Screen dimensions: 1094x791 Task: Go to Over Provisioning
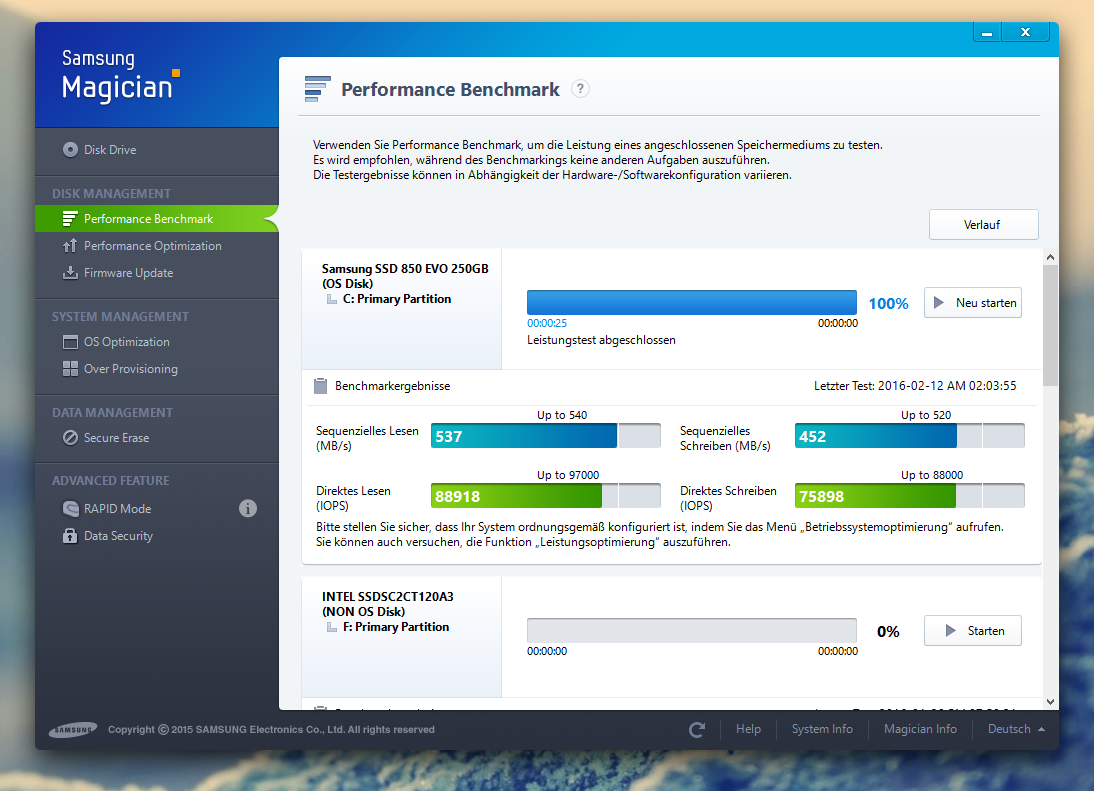tap(130, 369)
